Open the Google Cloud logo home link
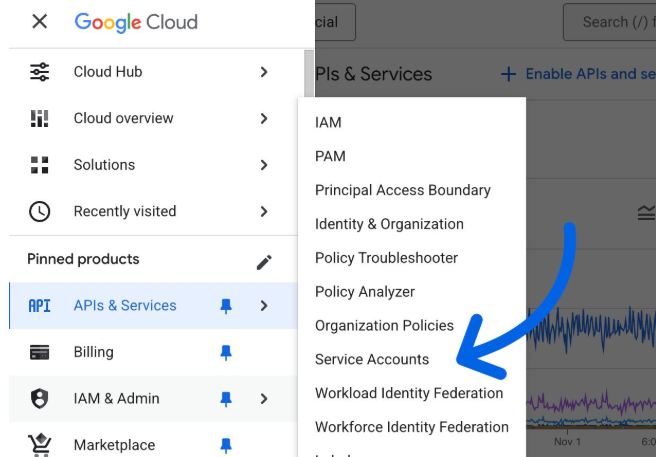Screen dimensions: 656x457 (136, 22)
